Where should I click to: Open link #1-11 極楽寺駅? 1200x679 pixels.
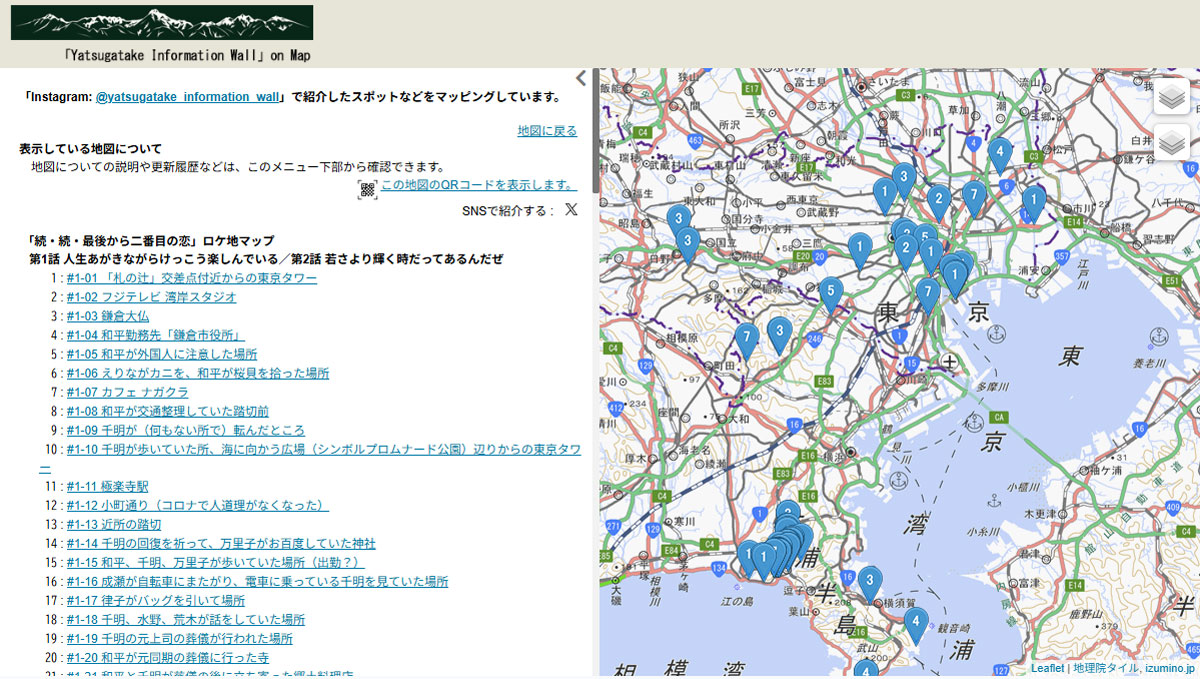click(108, 487)
